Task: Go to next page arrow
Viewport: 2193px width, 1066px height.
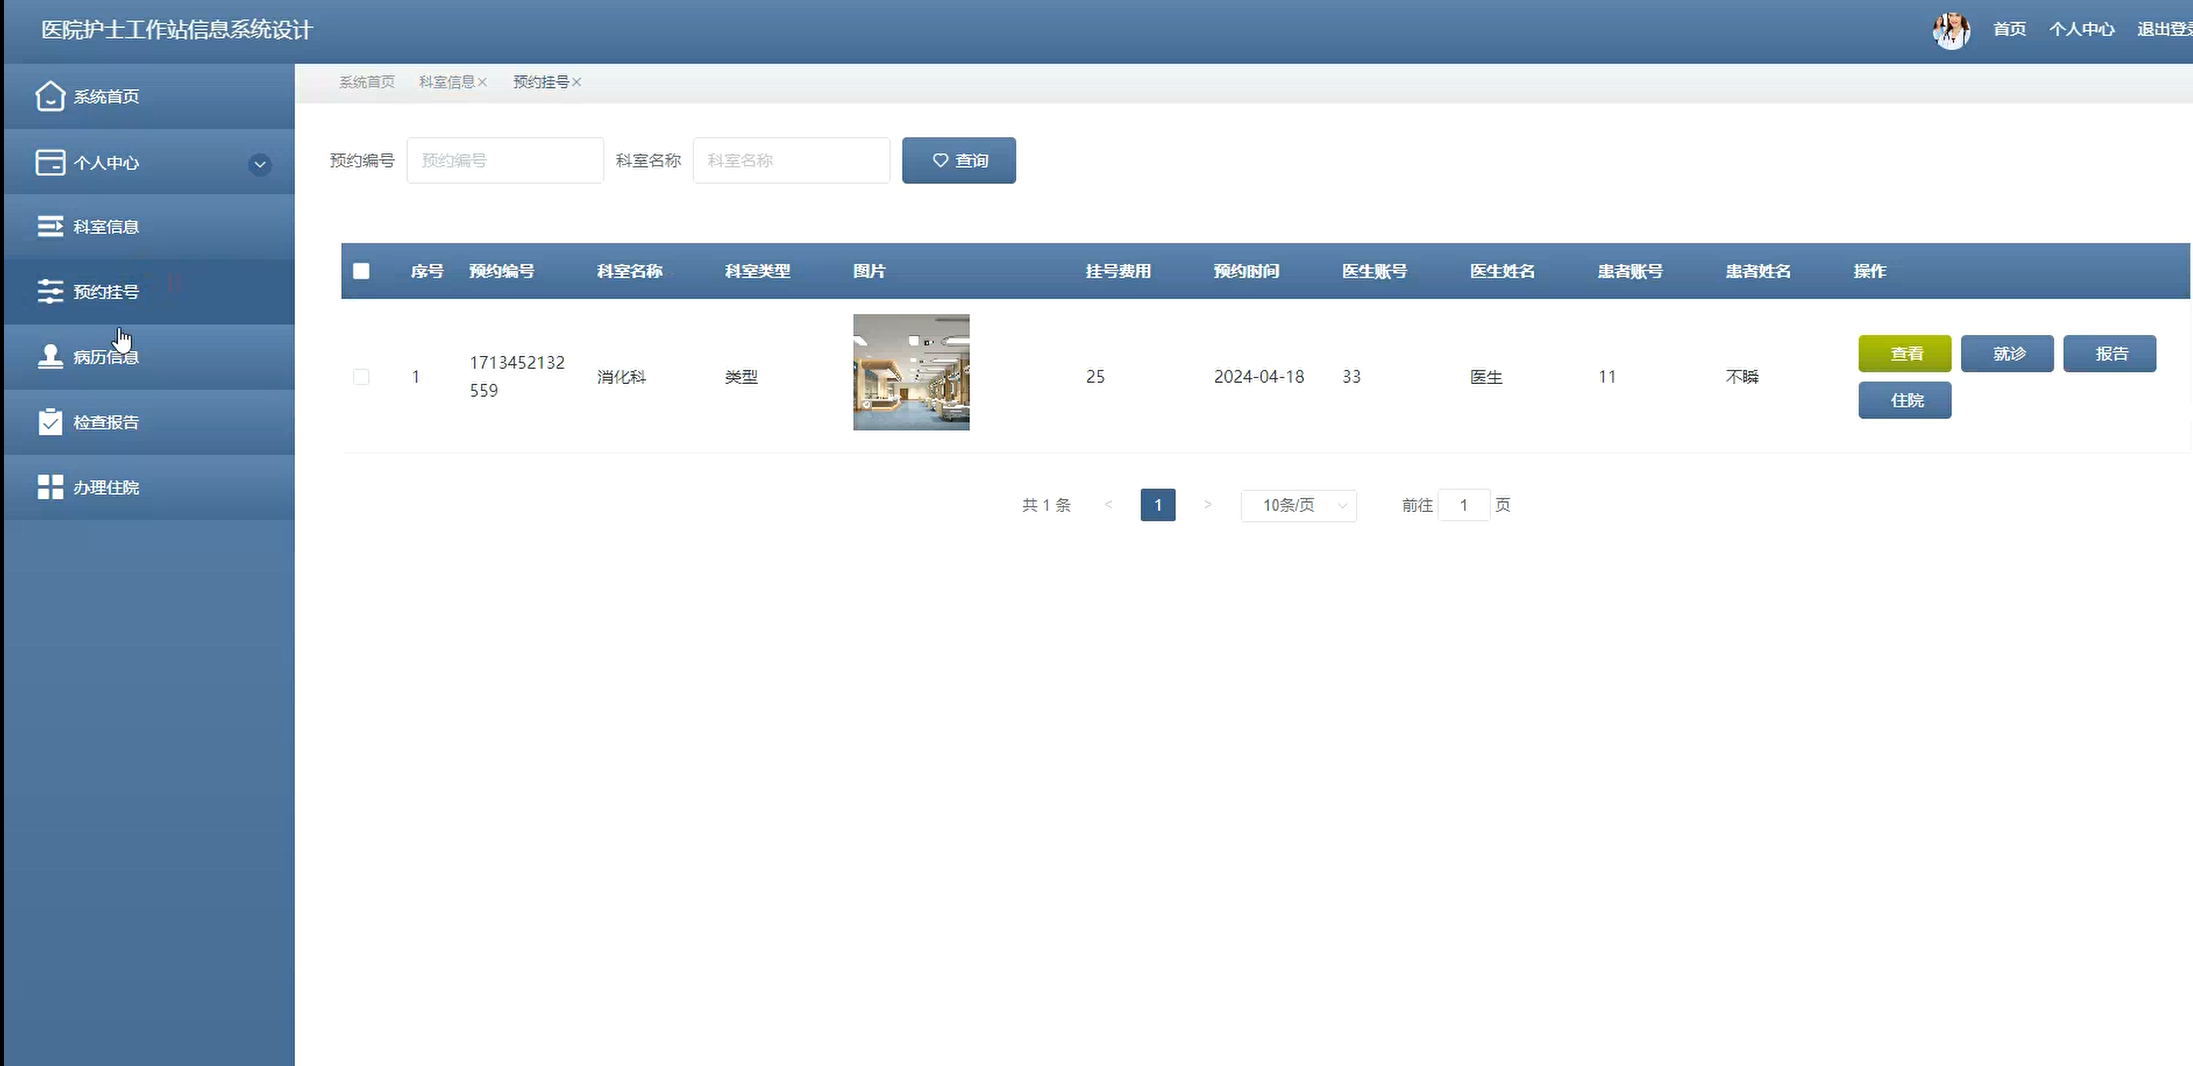Action: tap(1207, 505)
